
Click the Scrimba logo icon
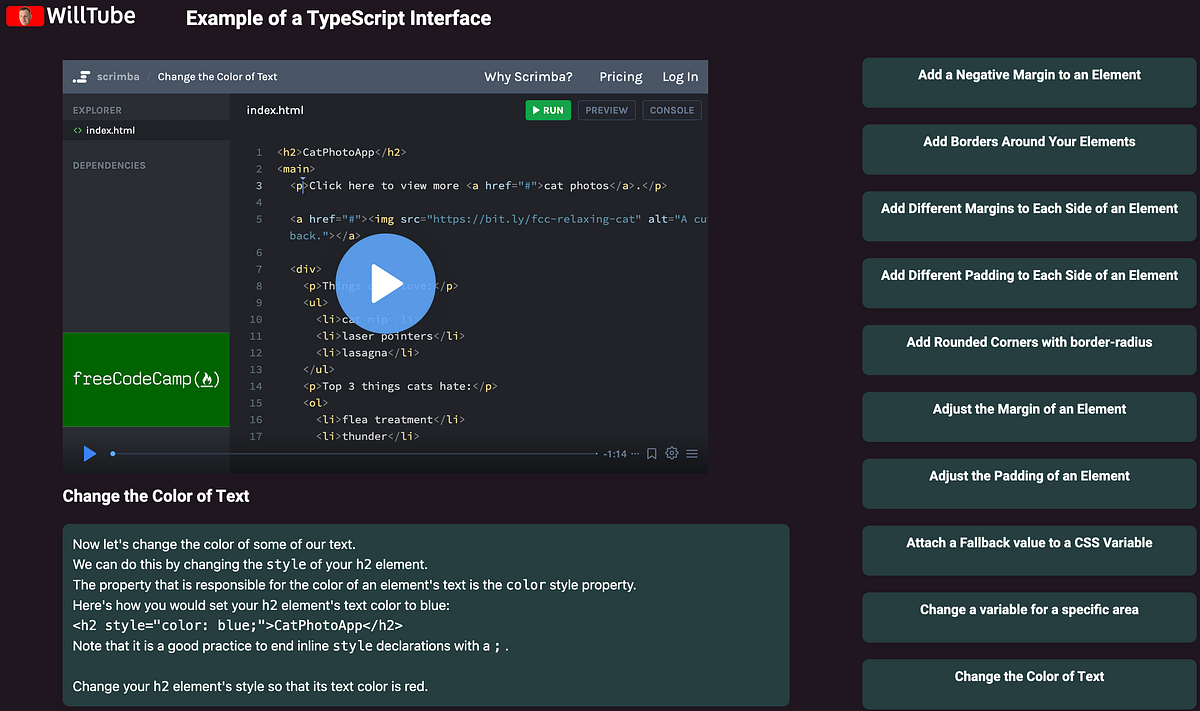(81, 77)
